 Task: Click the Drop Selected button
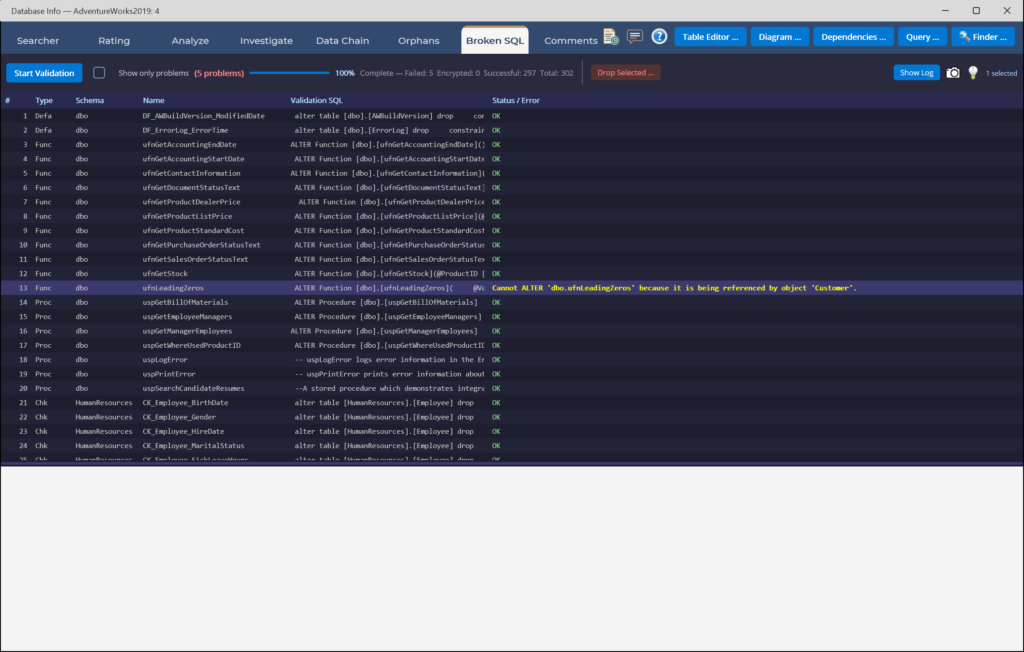(625, 73)
